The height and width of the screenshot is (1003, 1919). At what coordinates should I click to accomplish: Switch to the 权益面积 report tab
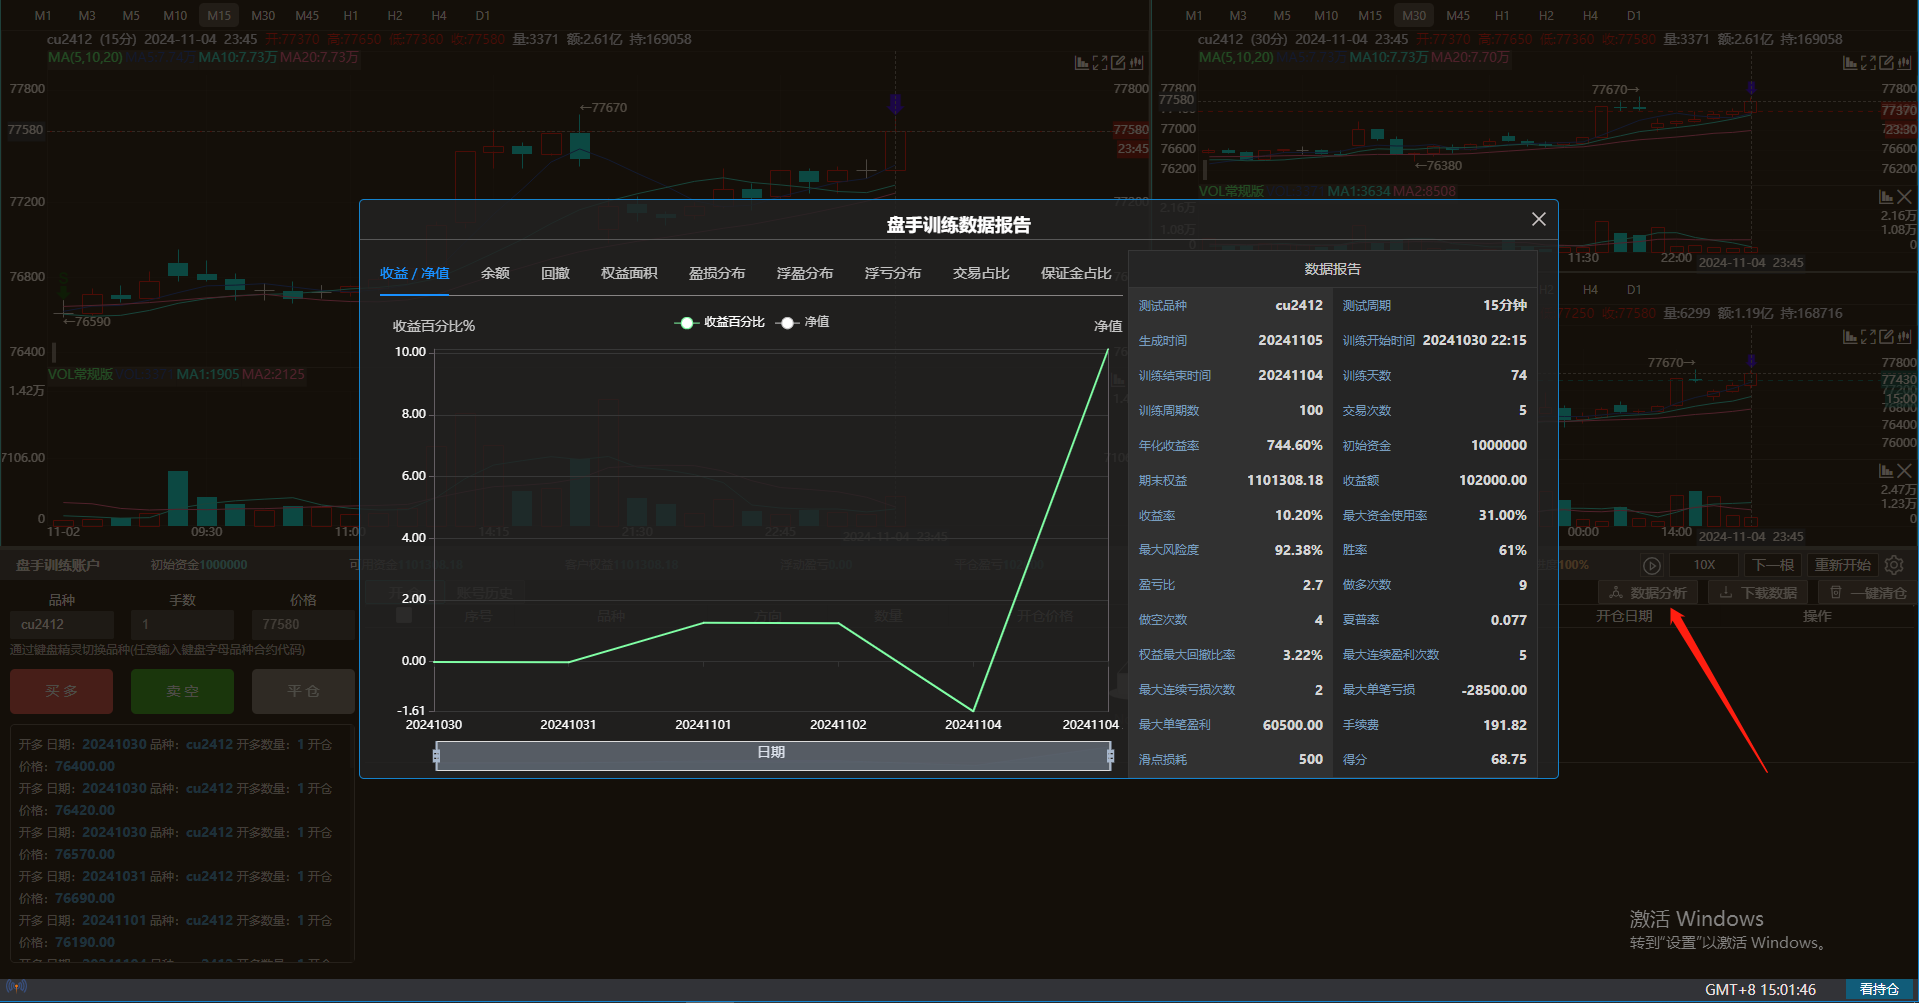click(x=629, y=273)
